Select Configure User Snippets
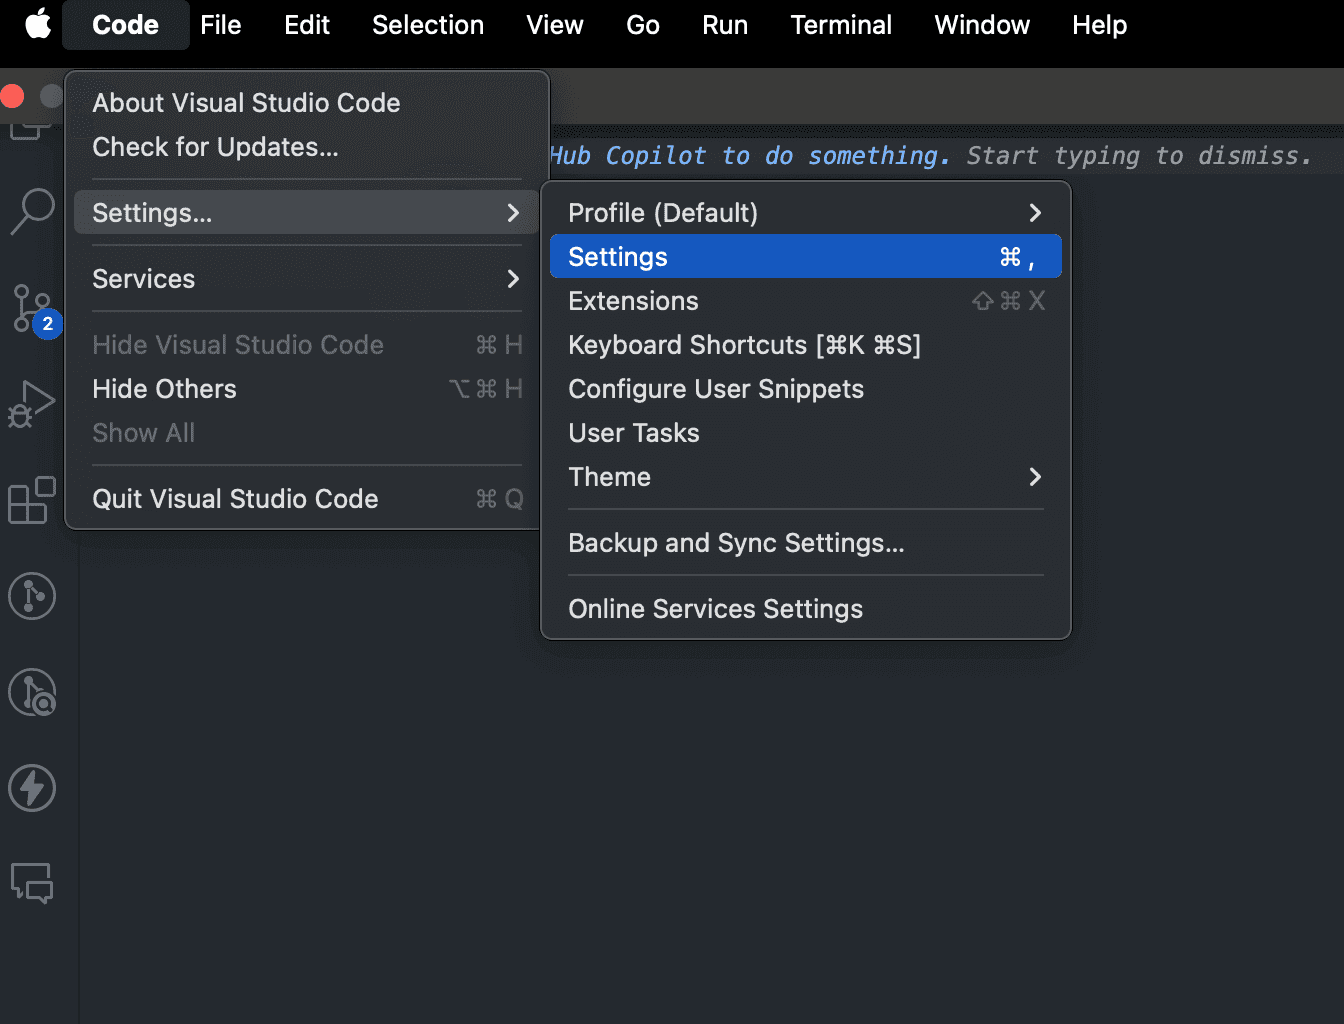Screen dimensions: 1344x1024 [806, 388]
